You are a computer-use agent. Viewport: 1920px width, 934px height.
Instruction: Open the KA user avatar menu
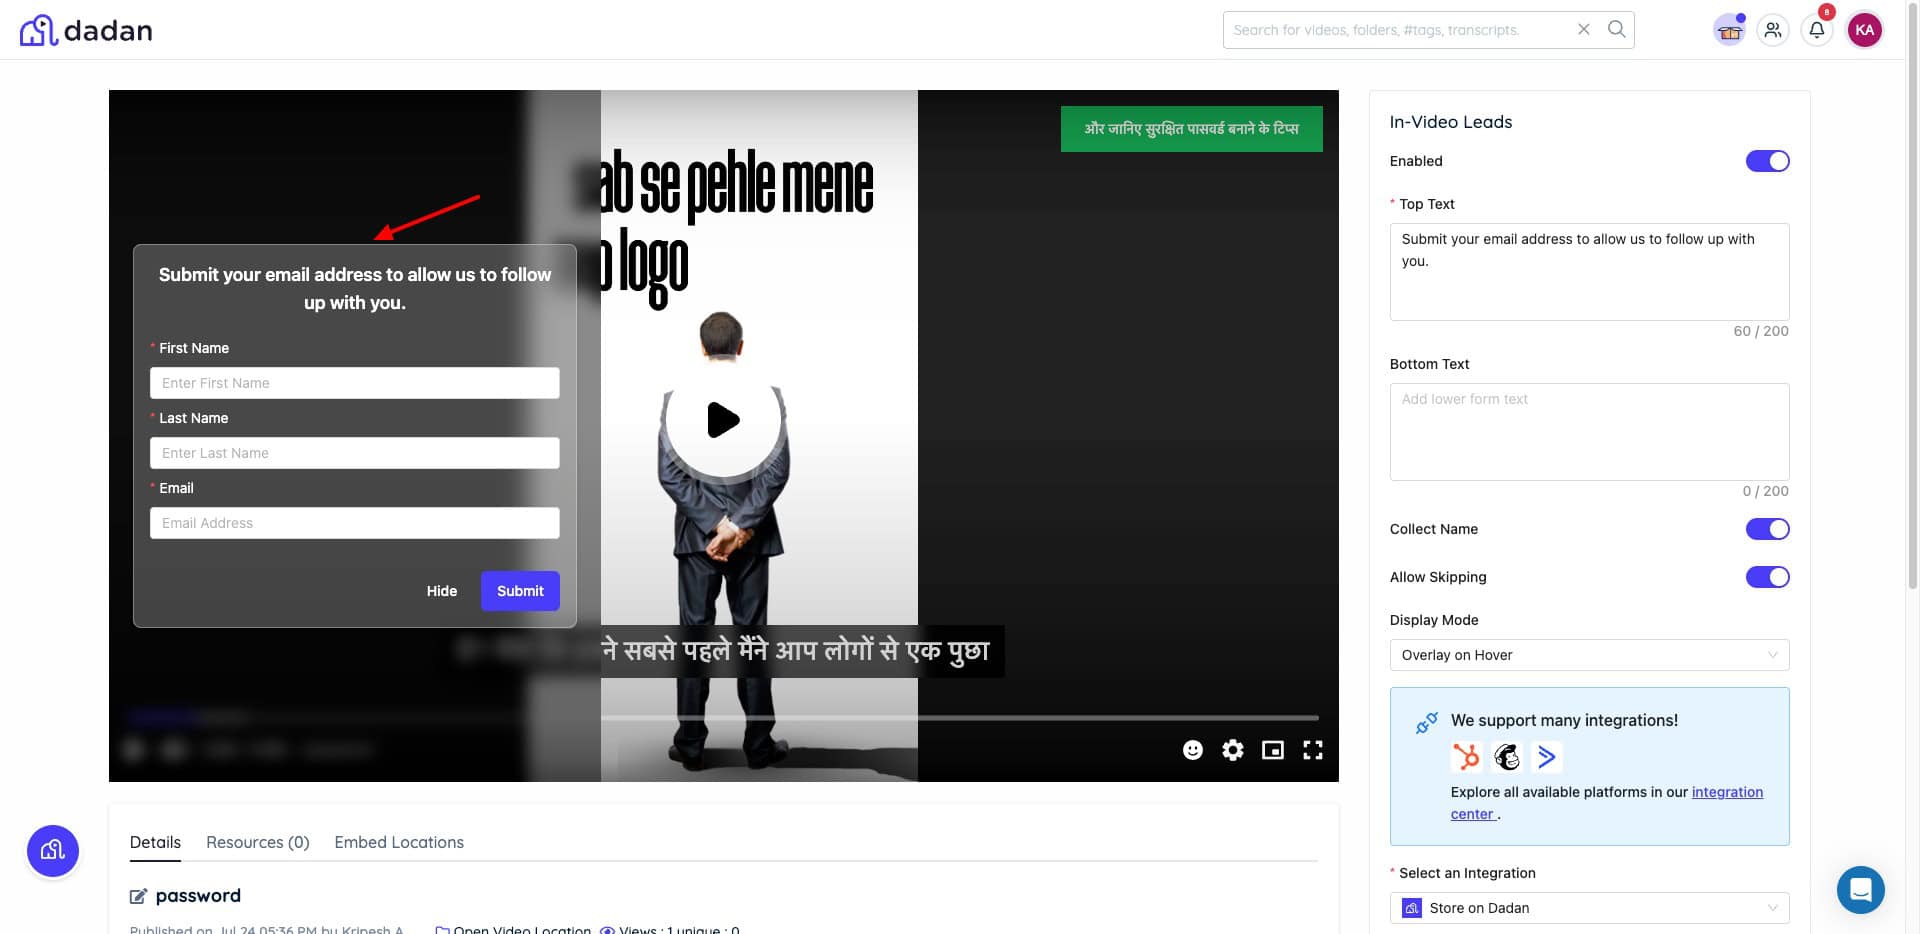[1864, 30]
